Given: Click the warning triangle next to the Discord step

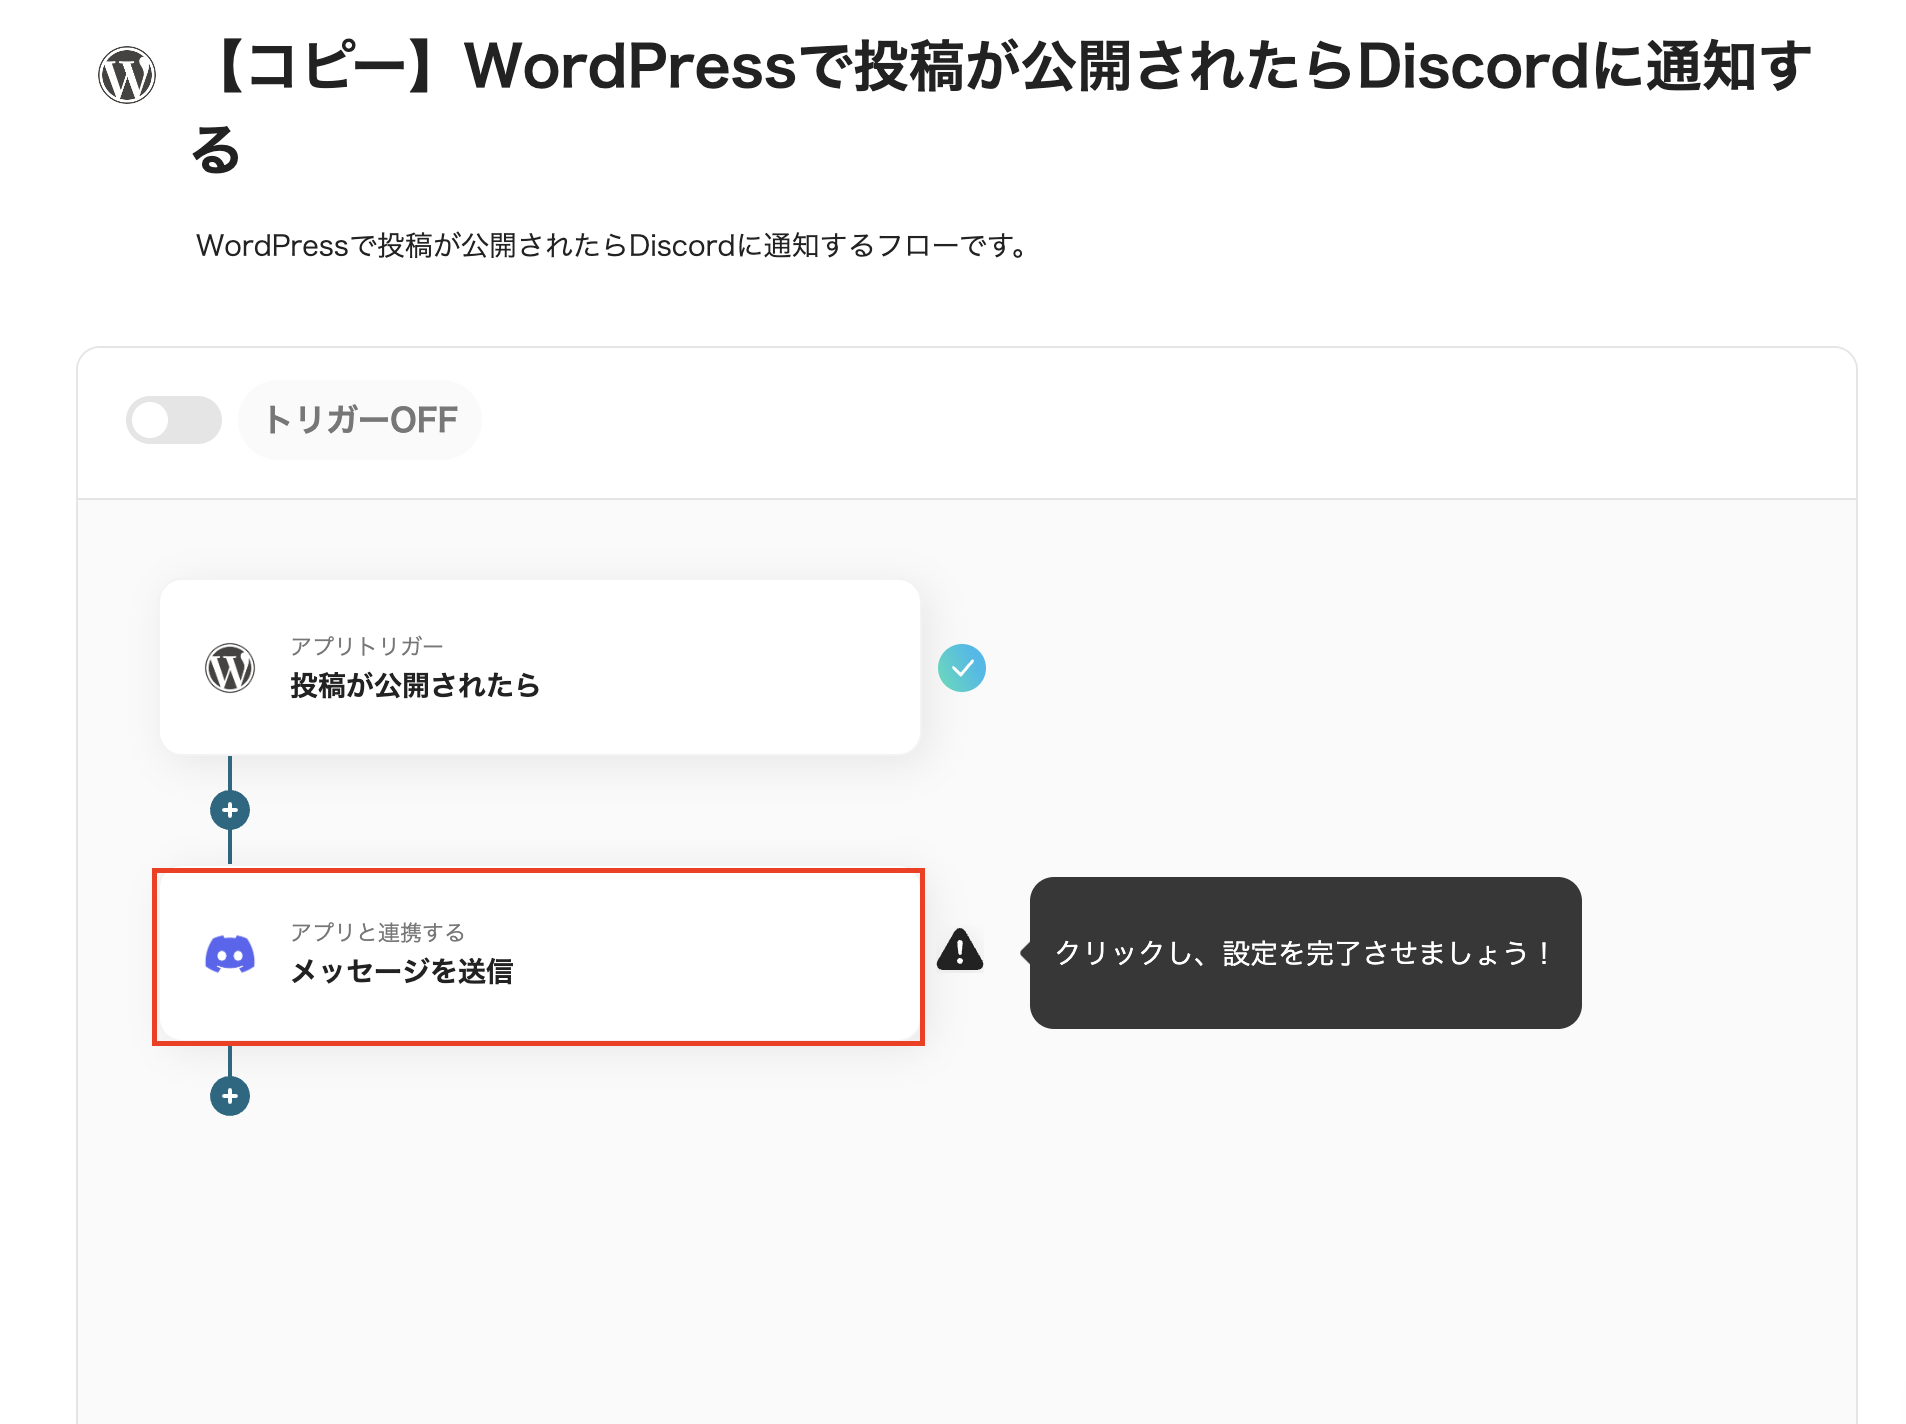Looking at the screenshot, I should (x=960, y=952).
